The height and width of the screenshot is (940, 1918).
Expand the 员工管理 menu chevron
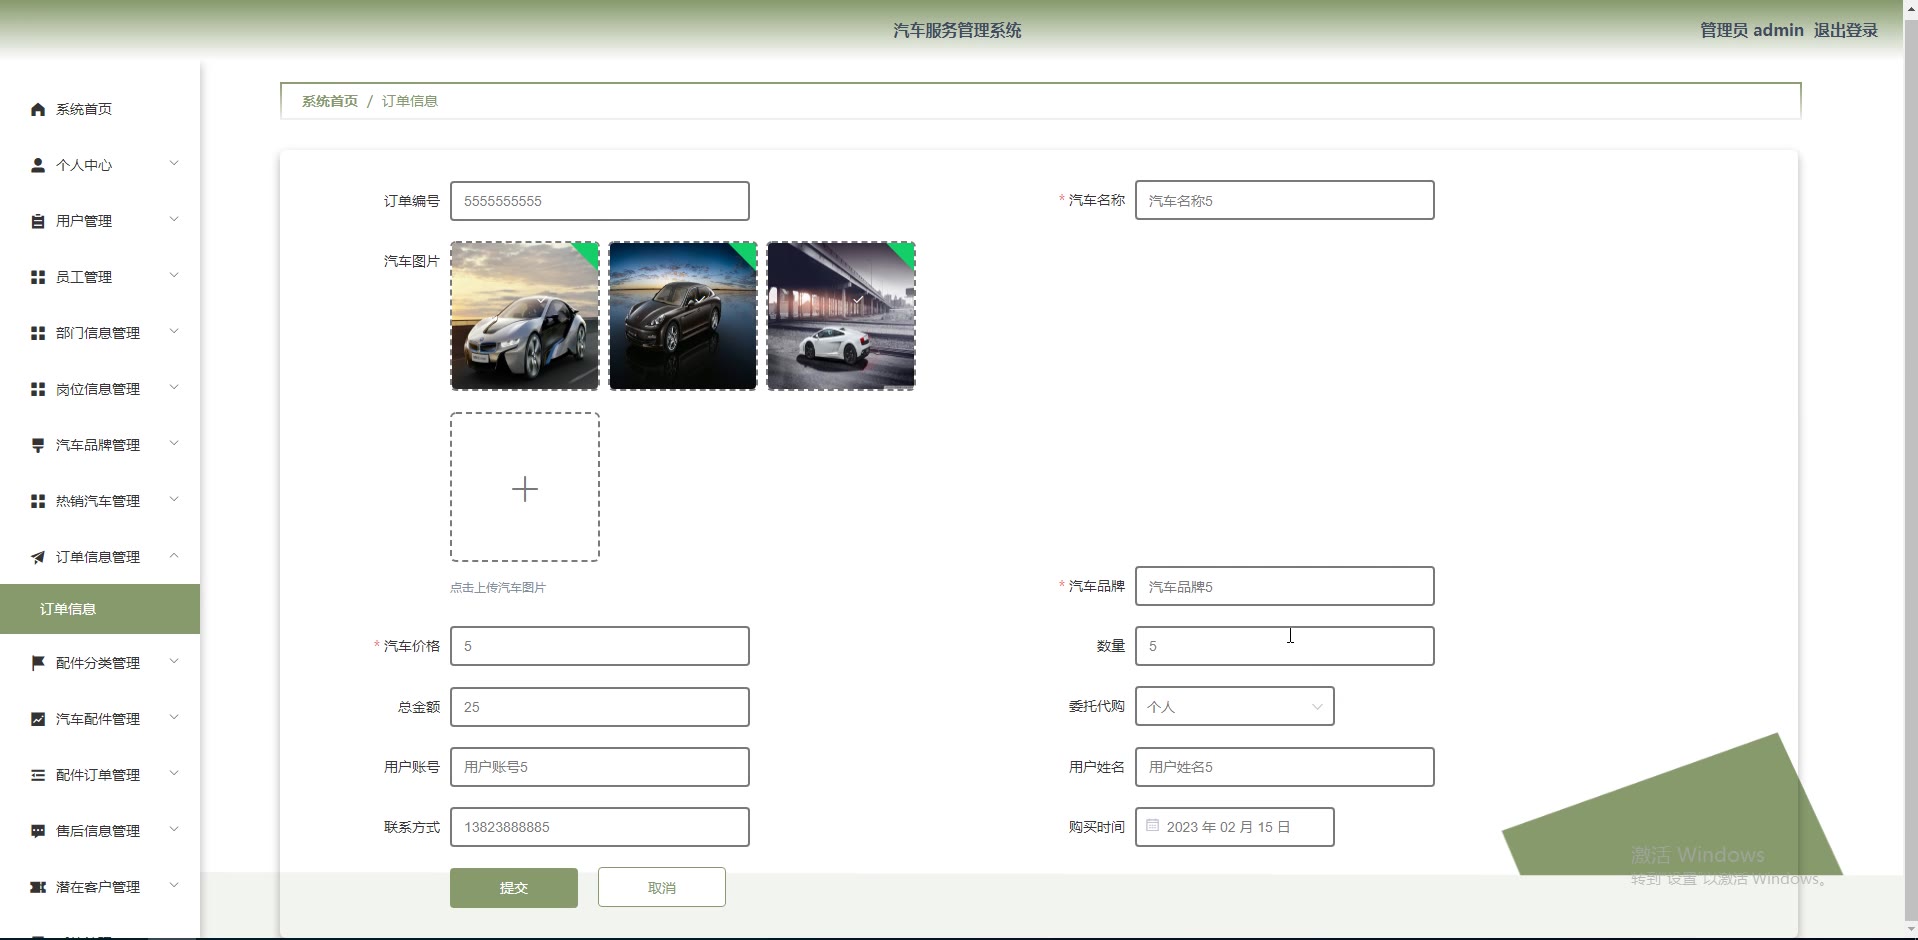(174, 276)
